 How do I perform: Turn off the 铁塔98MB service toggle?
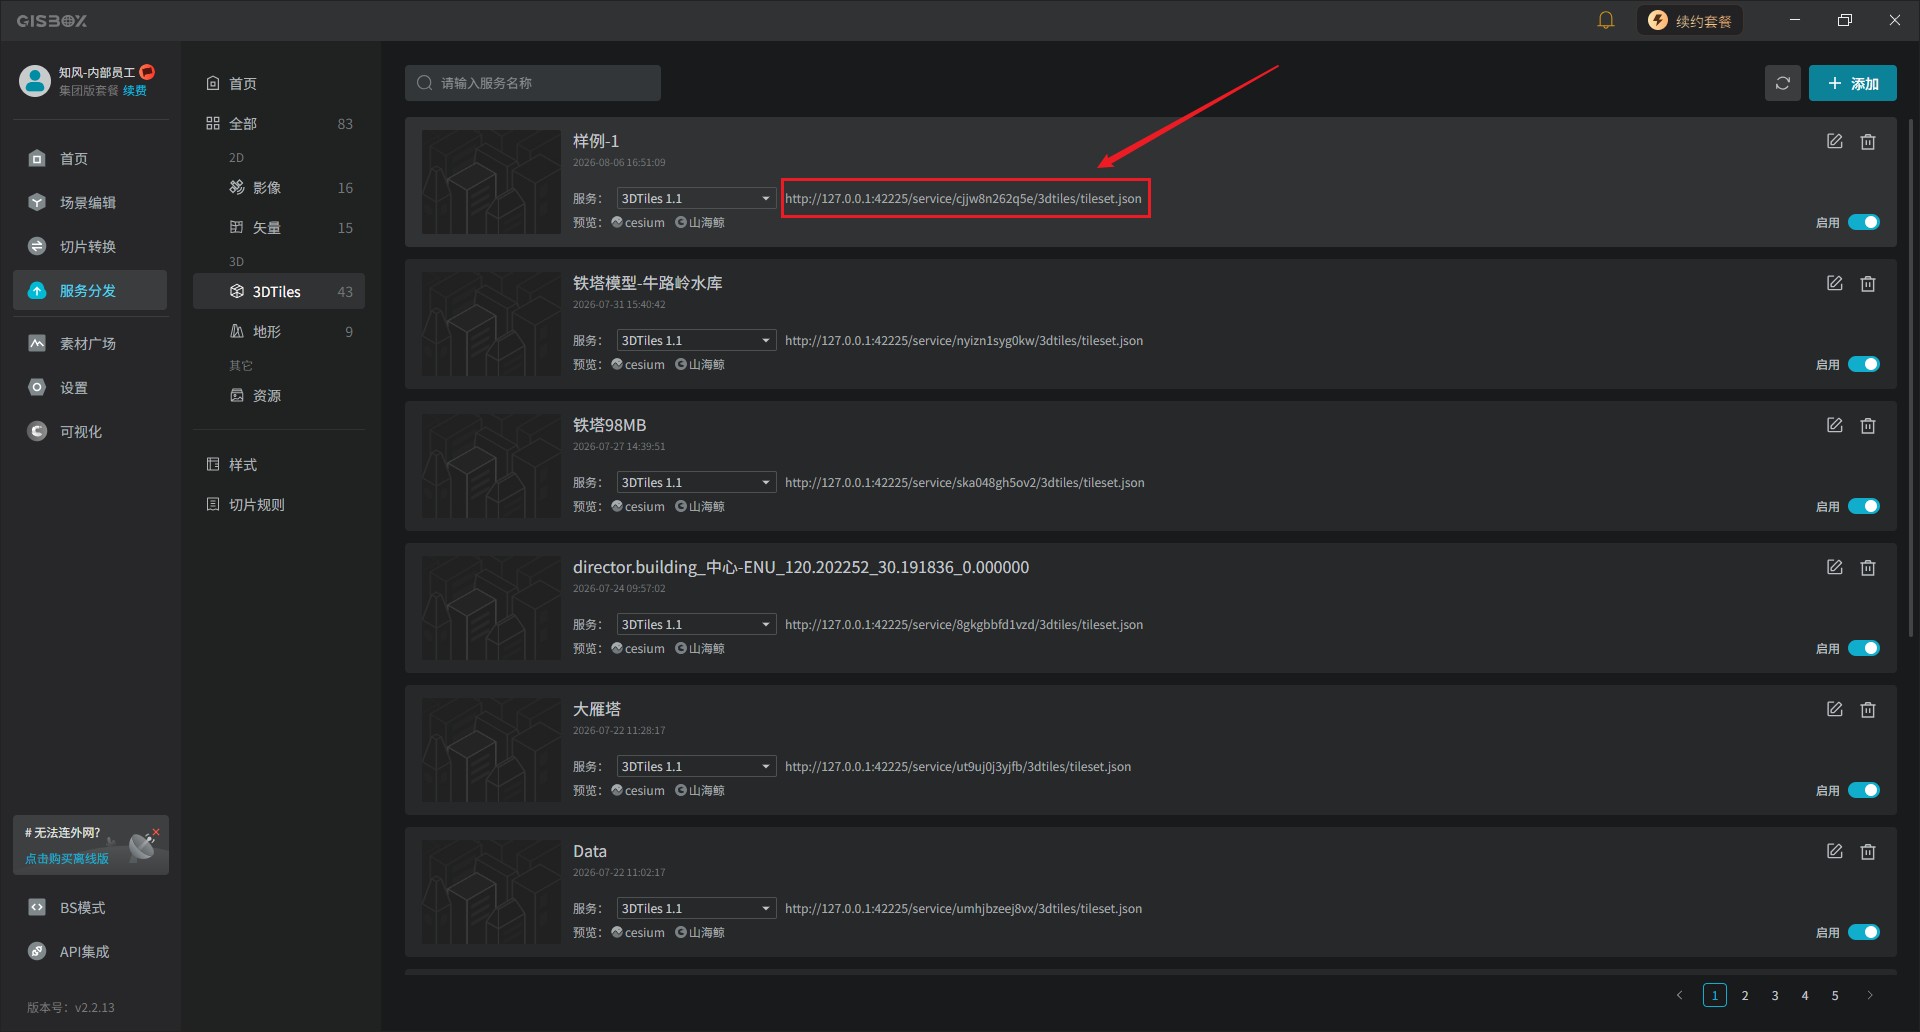[x=1864, y=507]
